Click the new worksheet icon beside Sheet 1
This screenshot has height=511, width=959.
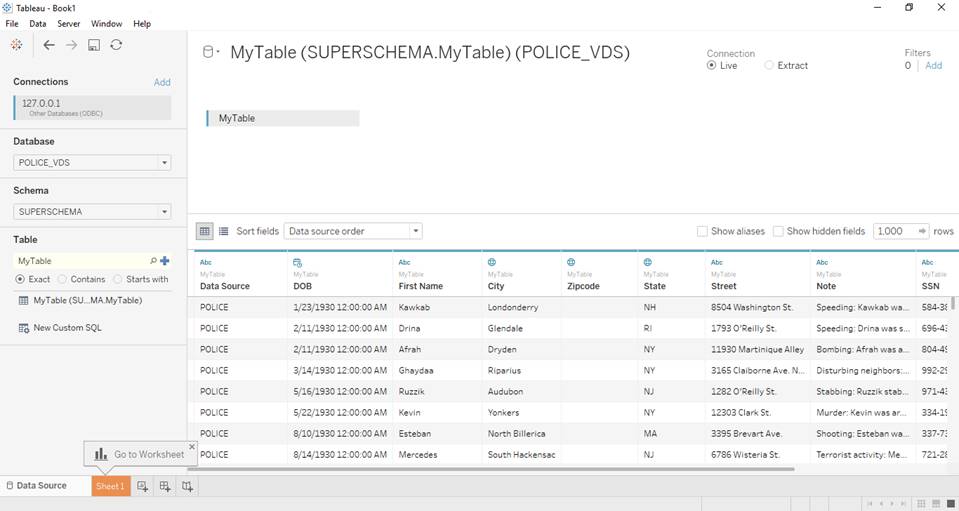(x=143, y=486)
